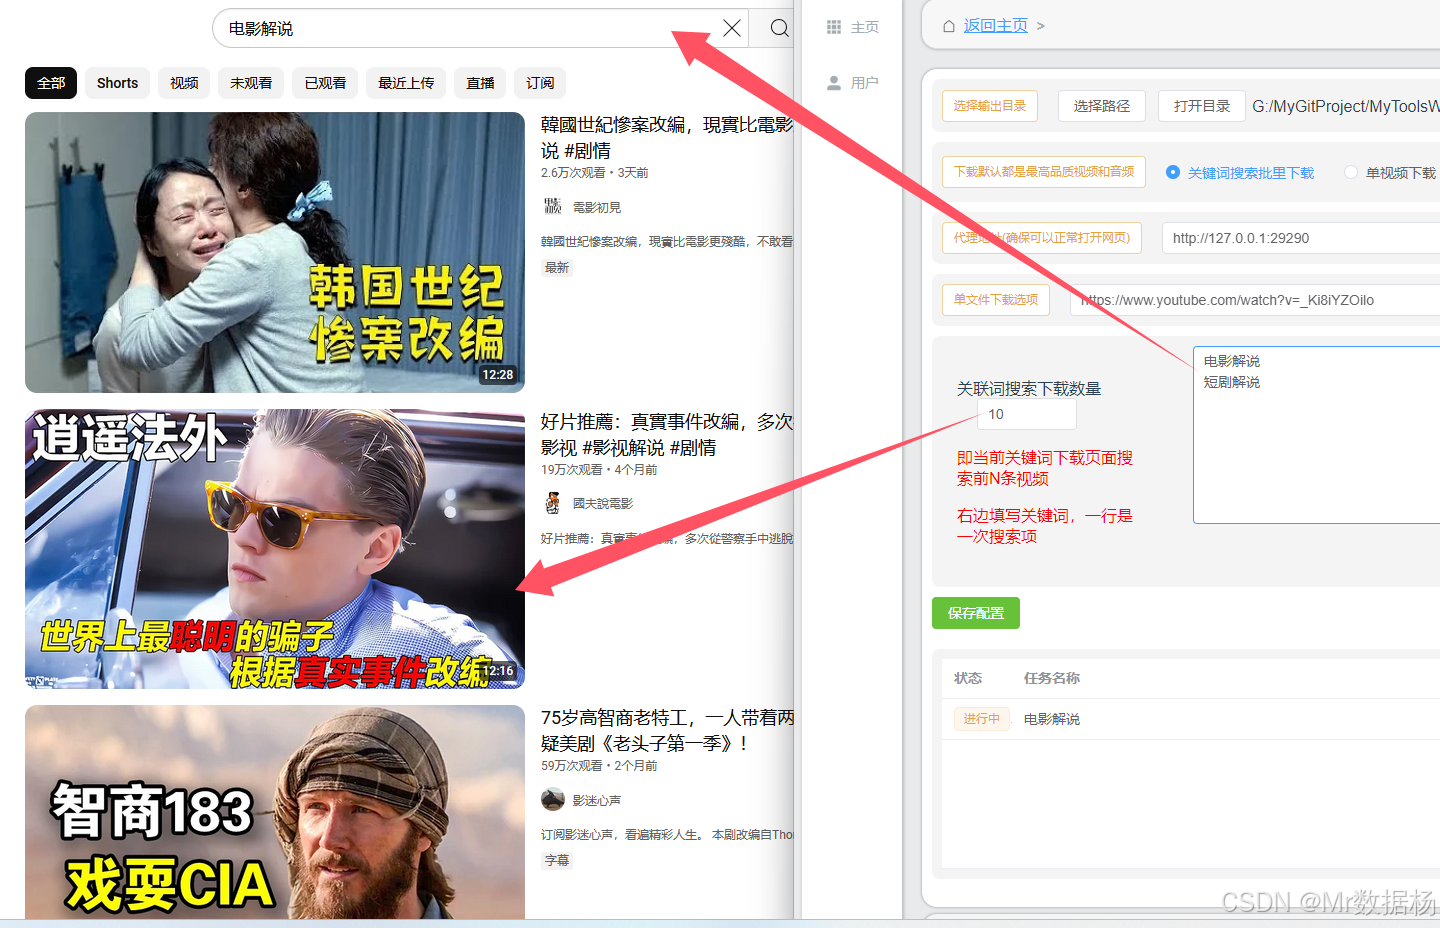Click 19万次观看 · 4个月前 text
This screenshot has width=1440, height=928.
(x=599, y=469)
